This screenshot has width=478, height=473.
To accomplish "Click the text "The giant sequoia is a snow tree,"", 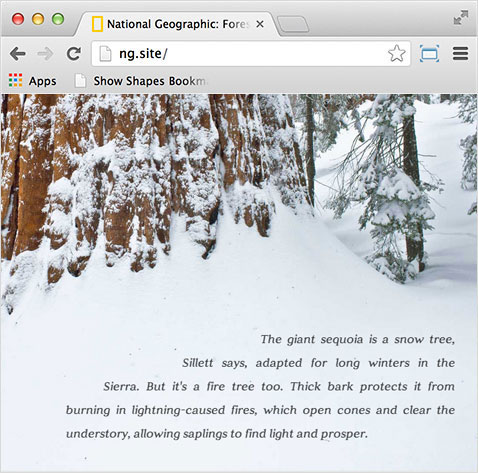I will (358, 339).
